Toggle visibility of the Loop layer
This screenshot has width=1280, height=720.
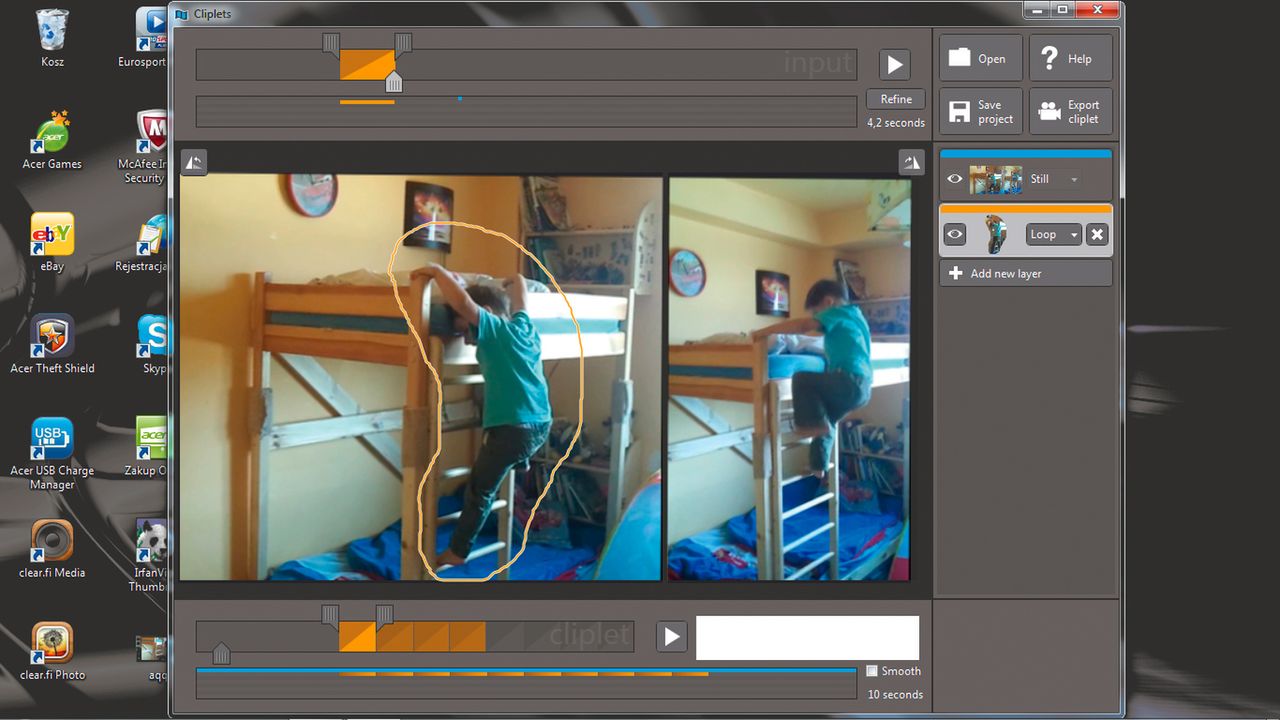(955, 234)
